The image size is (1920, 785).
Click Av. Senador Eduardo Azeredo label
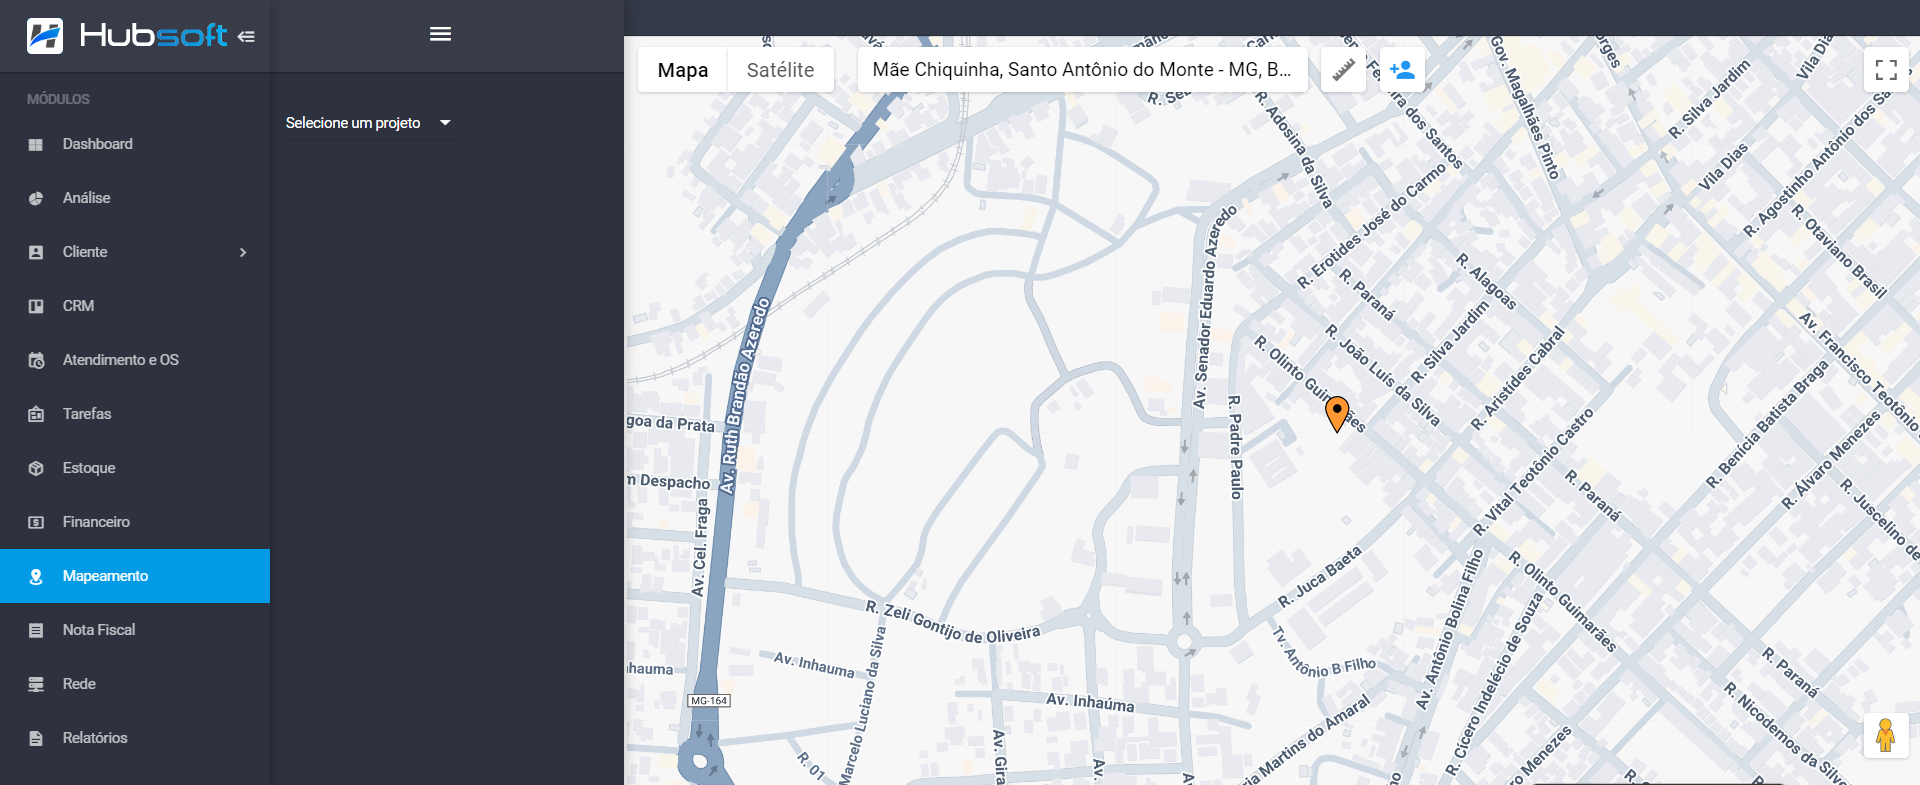pos(1215,307)
